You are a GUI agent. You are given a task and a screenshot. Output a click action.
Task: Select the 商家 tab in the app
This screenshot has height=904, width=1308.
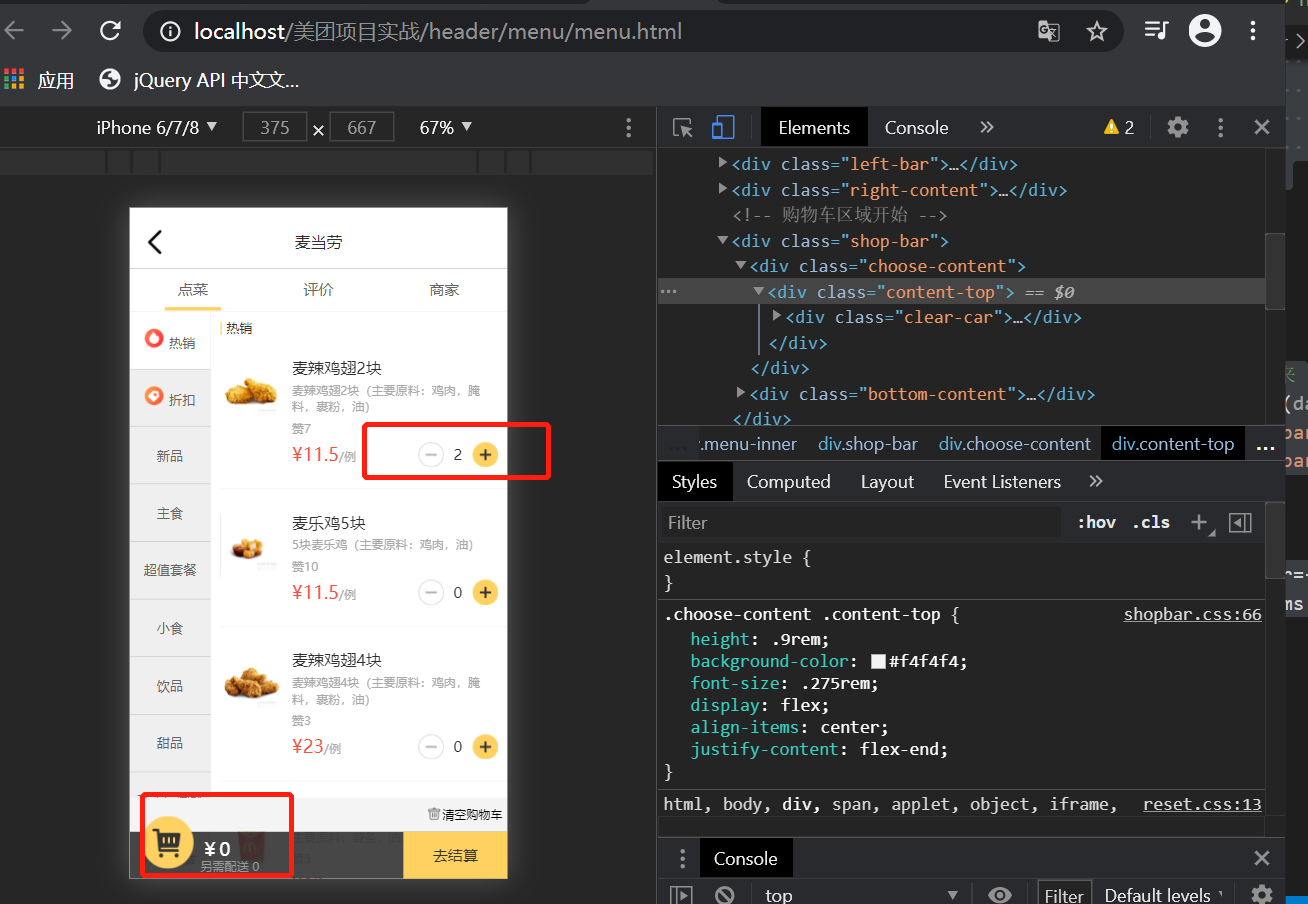click(444, 290)
